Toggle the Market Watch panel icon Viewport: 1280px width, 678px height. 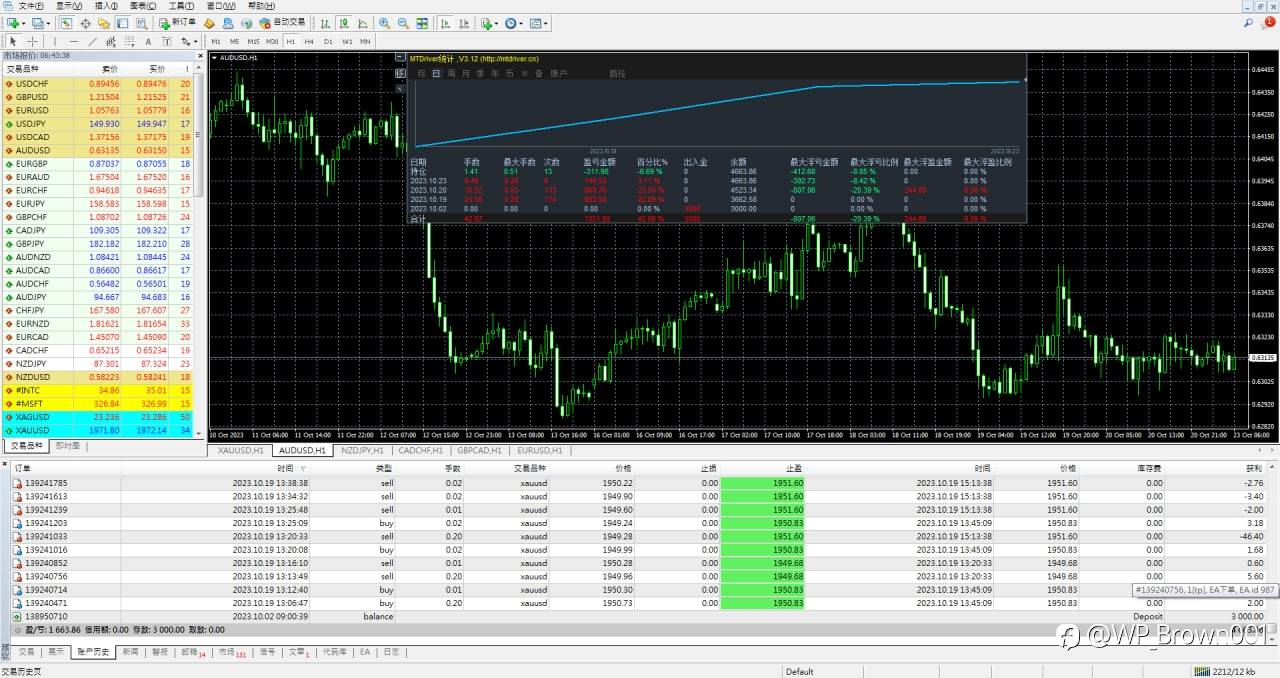click(x=67, y=23)
